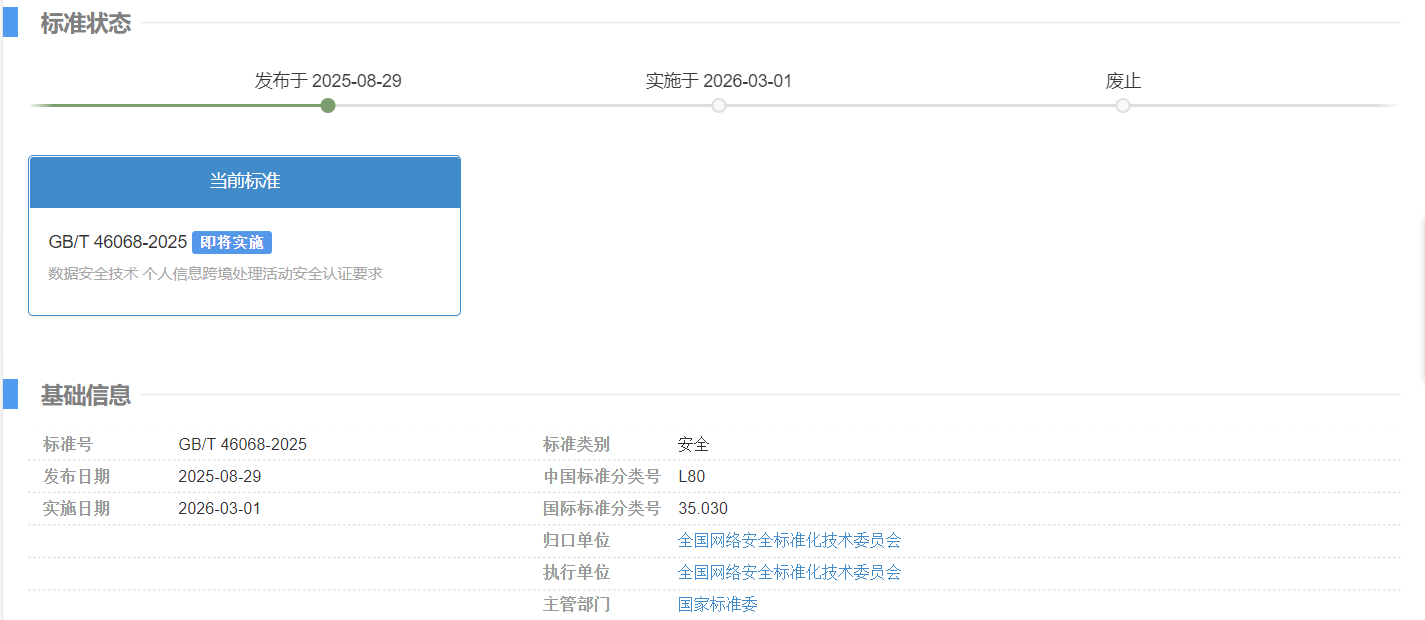Viewport: 1425px width, 620px height.
Task: Click the 基础信息 section heading
Action: [86, 395]
